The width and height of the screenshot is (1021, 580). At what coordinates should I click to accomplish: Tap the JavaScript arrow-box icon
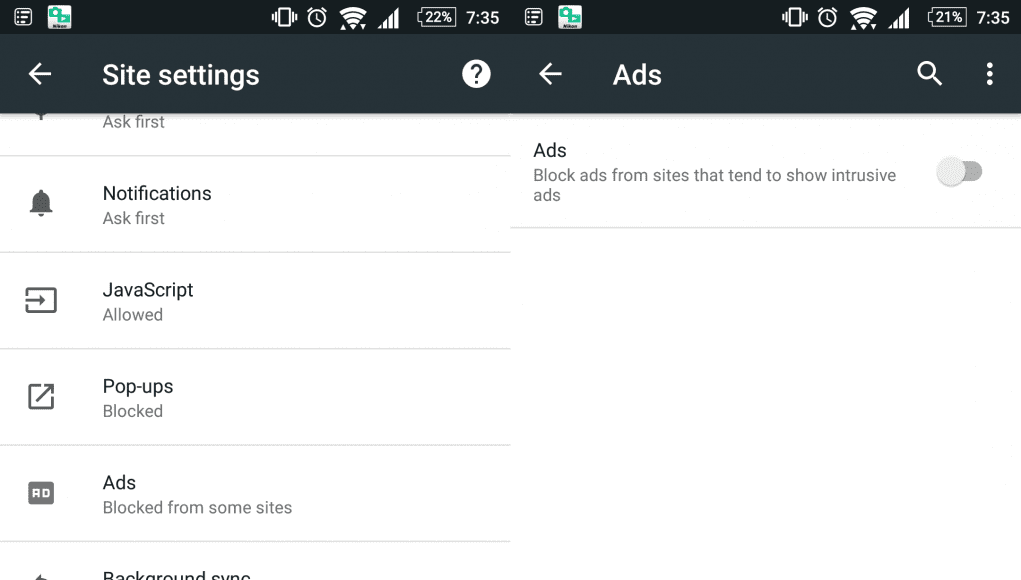[41, 300]
